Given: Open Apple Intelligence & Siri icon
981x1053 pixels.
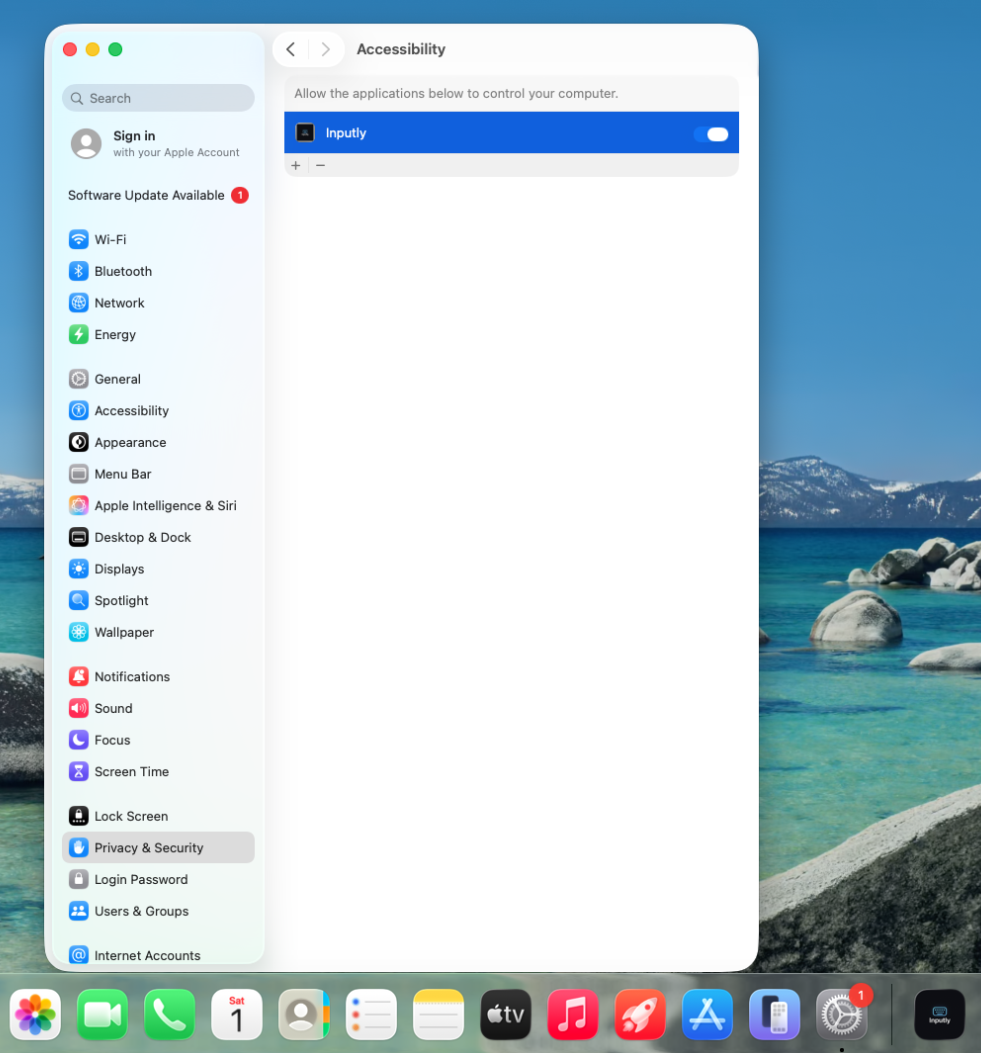Looking at the screenshot, I should 79,506.
